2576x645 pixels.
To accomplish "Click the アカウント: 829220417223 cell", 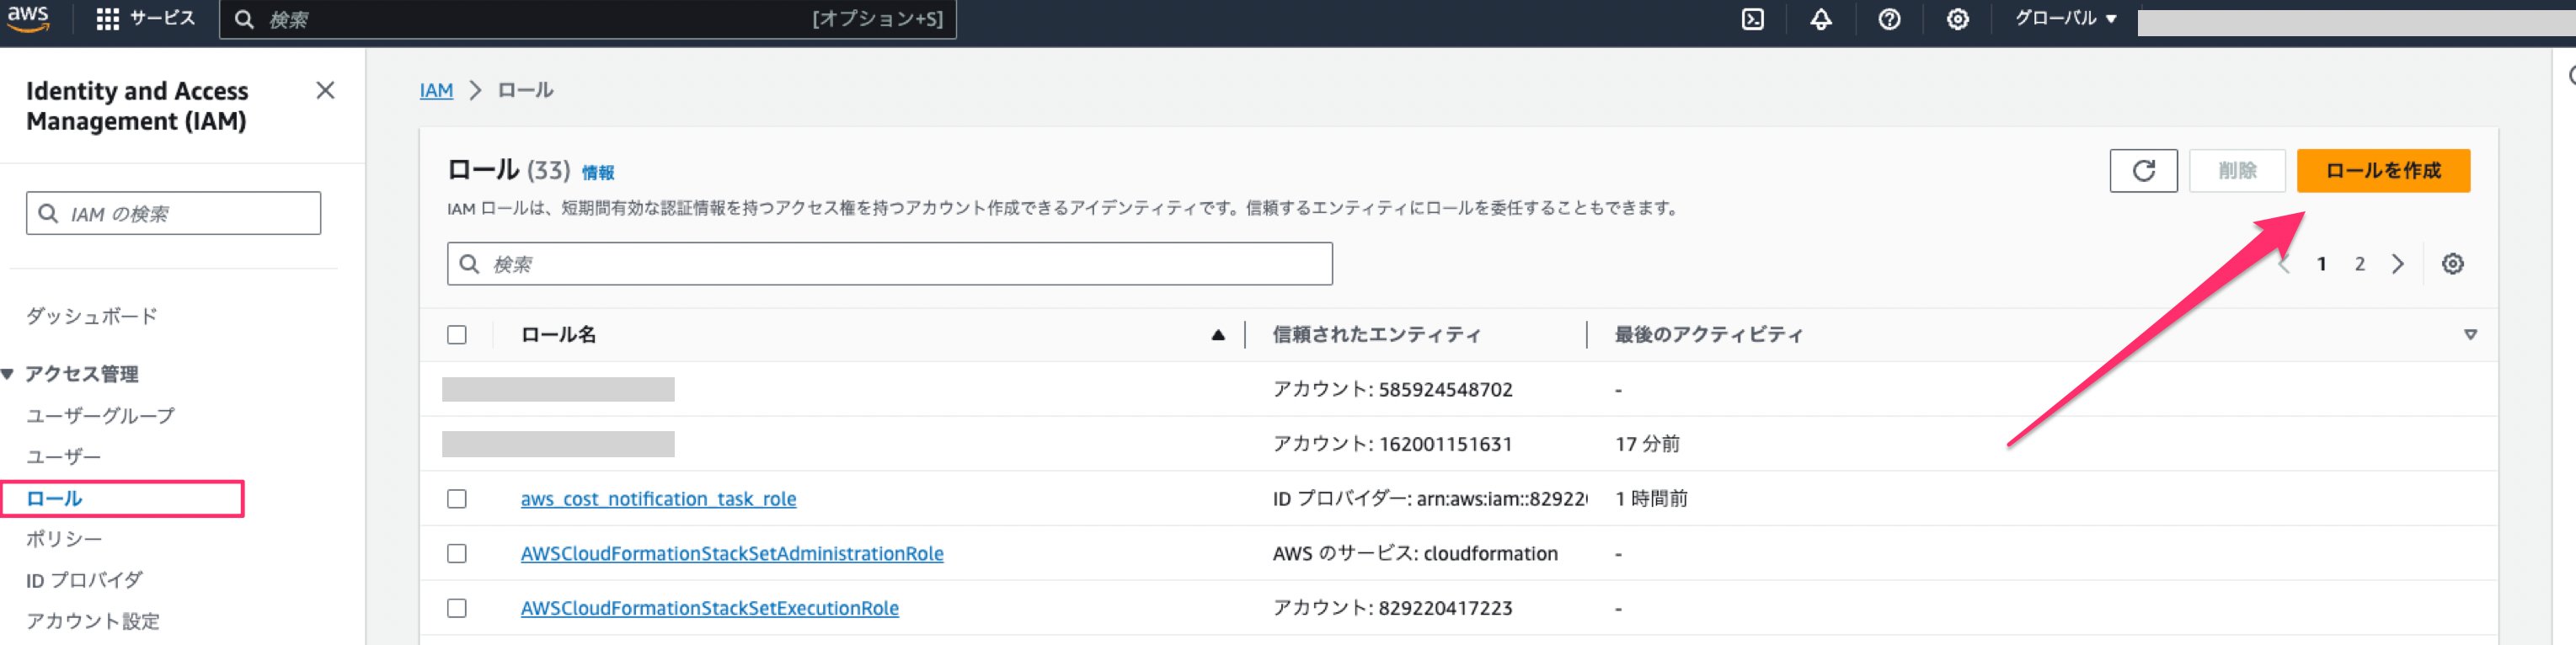I will click(1392, 608).
